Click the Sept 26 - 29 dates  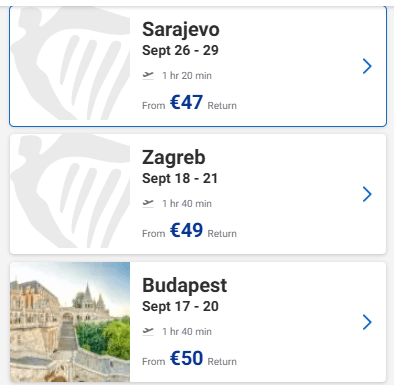[180, 51]
